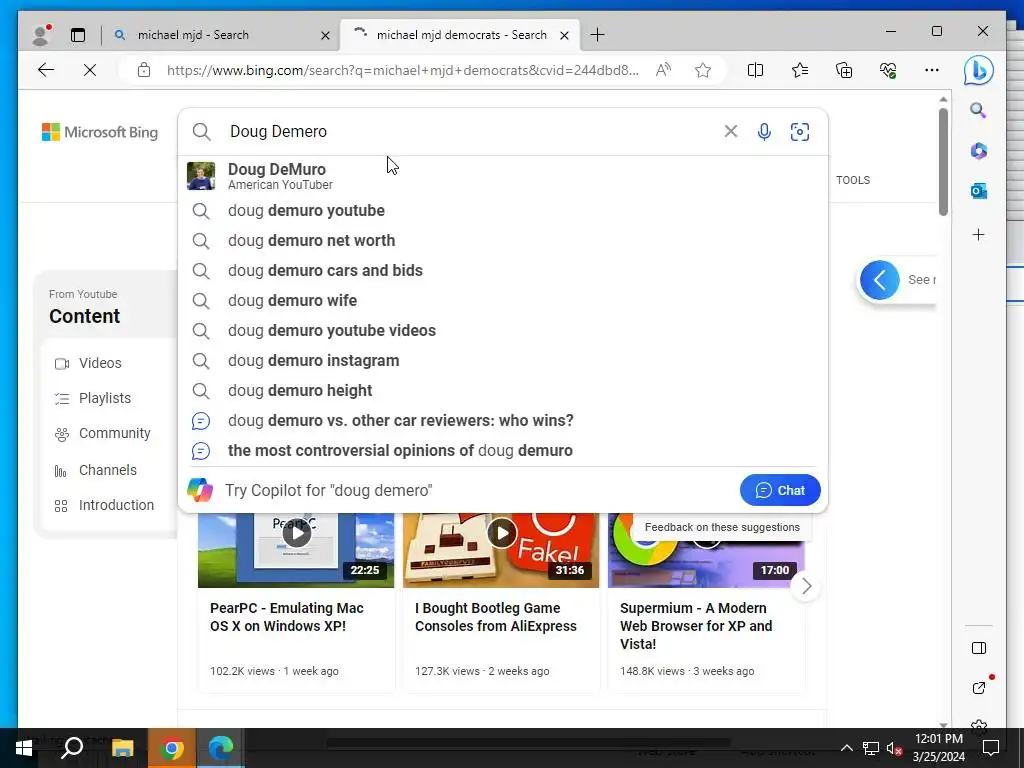Open Browser essentials heart icon
Image resolution: width=1024 pixels, height=768 pixels.
888,70
